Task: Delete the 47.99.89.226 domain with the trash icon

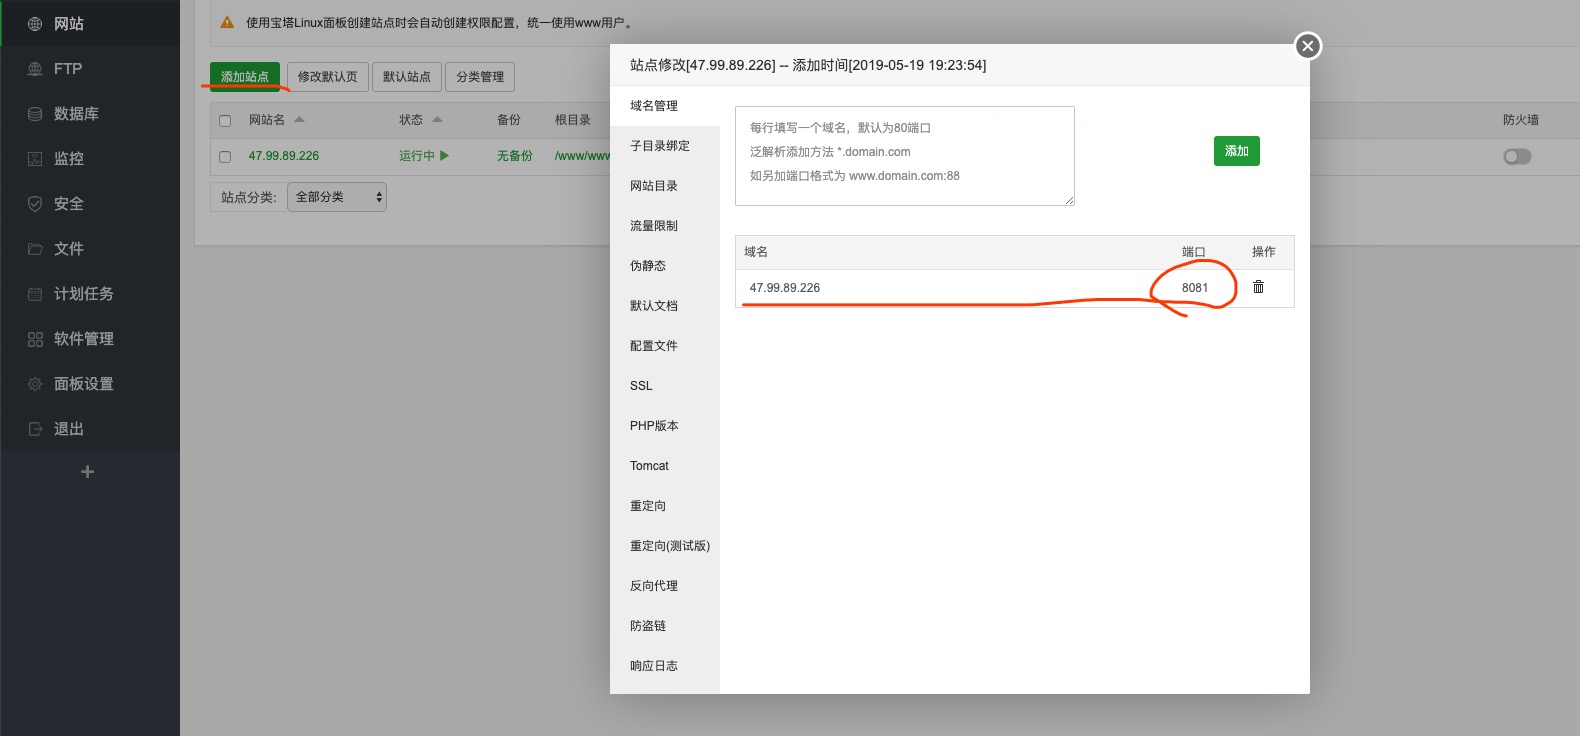Action: (1258, 287)
